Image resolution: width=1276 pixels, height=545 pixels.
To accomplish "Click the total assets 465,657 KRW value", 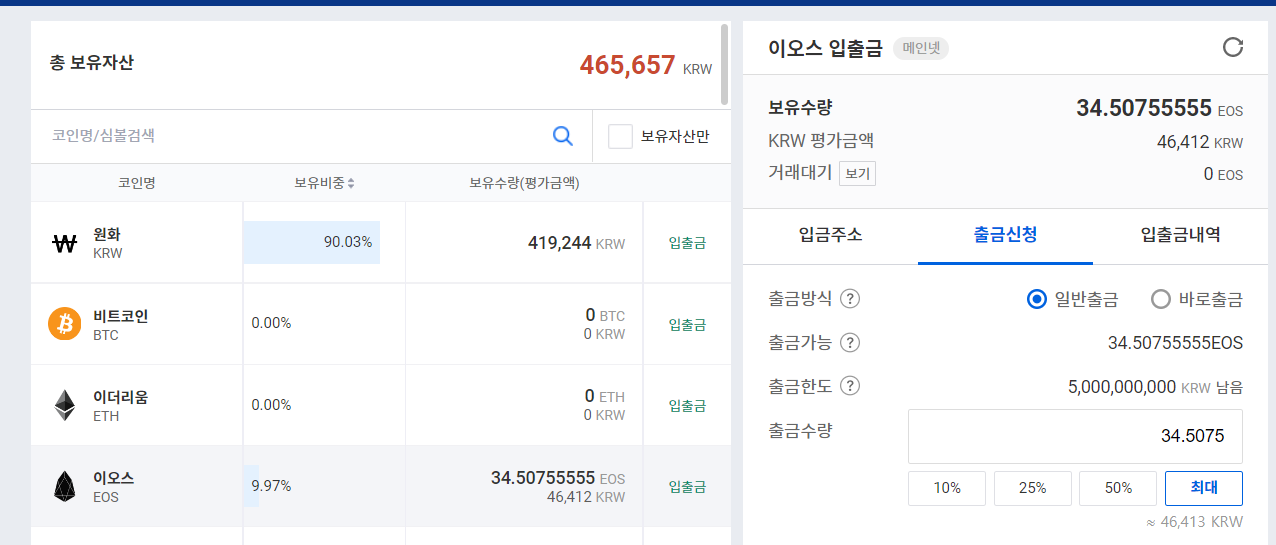I will click(x=646, y=66).
